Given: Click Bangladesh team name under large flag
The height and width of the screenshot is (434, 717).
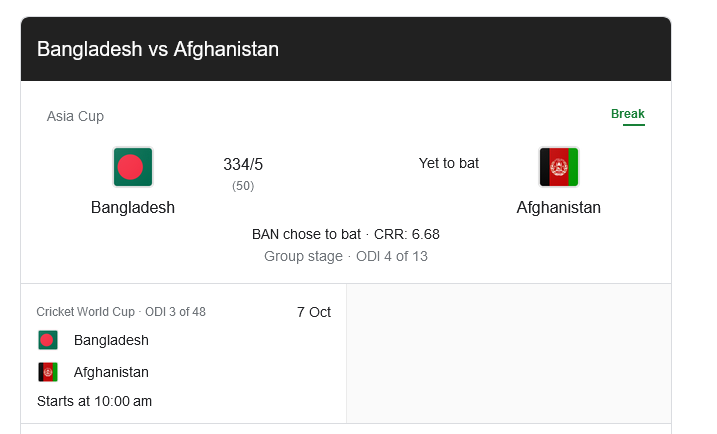Looking at the screenshot, I should pos(133,208).
